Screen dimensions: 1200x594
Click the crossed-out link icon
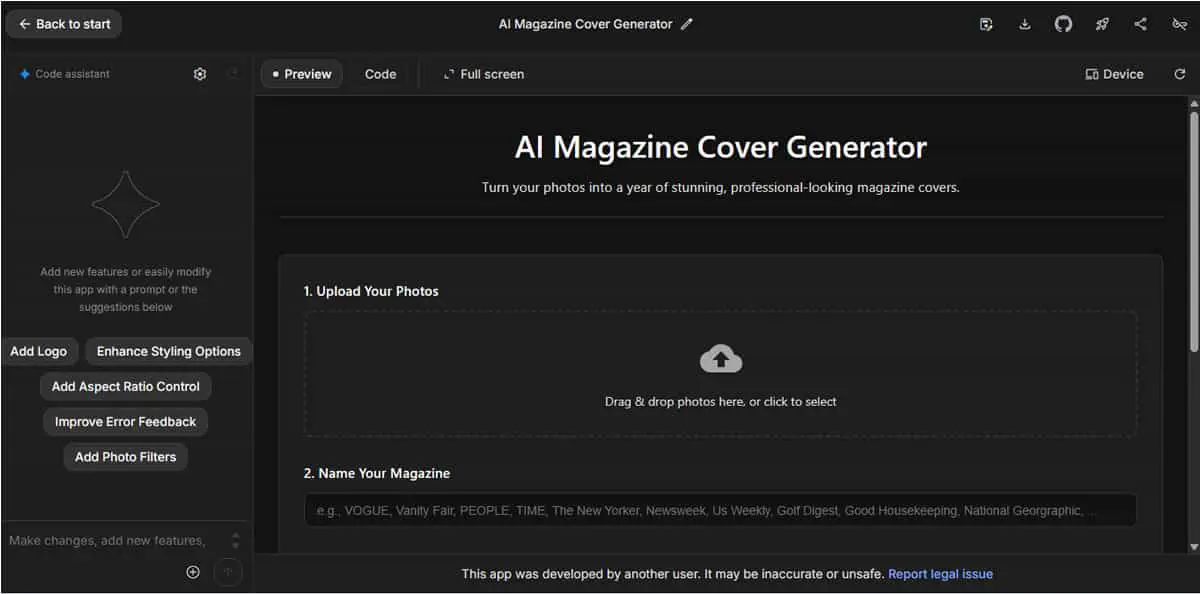1179,24
